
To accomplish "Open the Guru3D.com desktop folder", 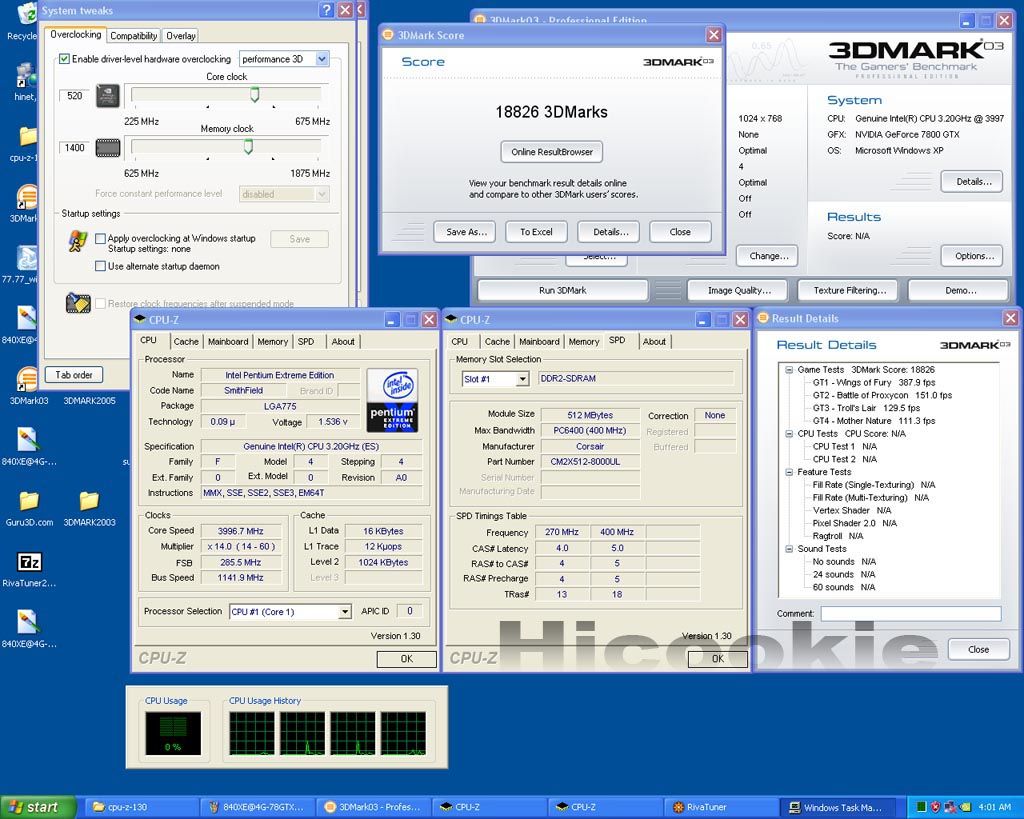I will (29, 502).
